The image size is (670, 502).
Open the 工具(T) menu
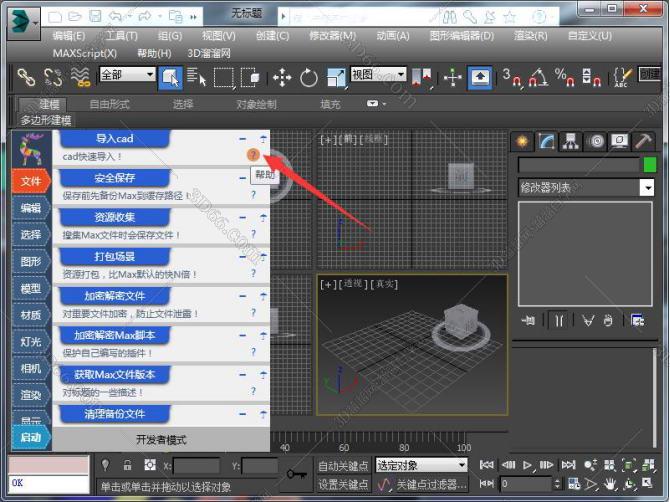tap(121, 36)
